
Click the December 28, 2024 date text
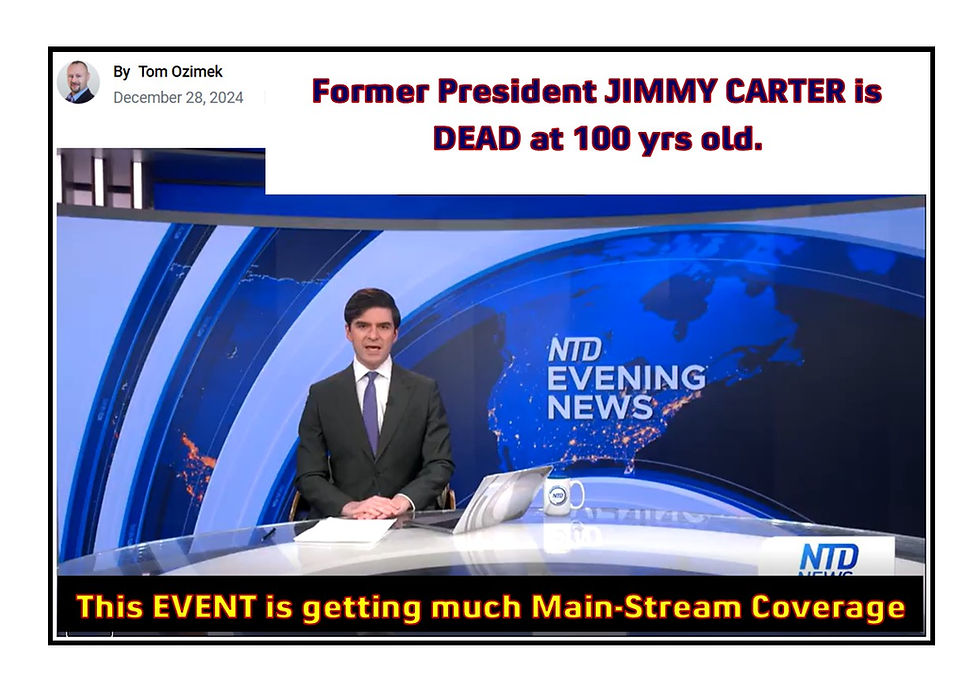tap(178, 97)
